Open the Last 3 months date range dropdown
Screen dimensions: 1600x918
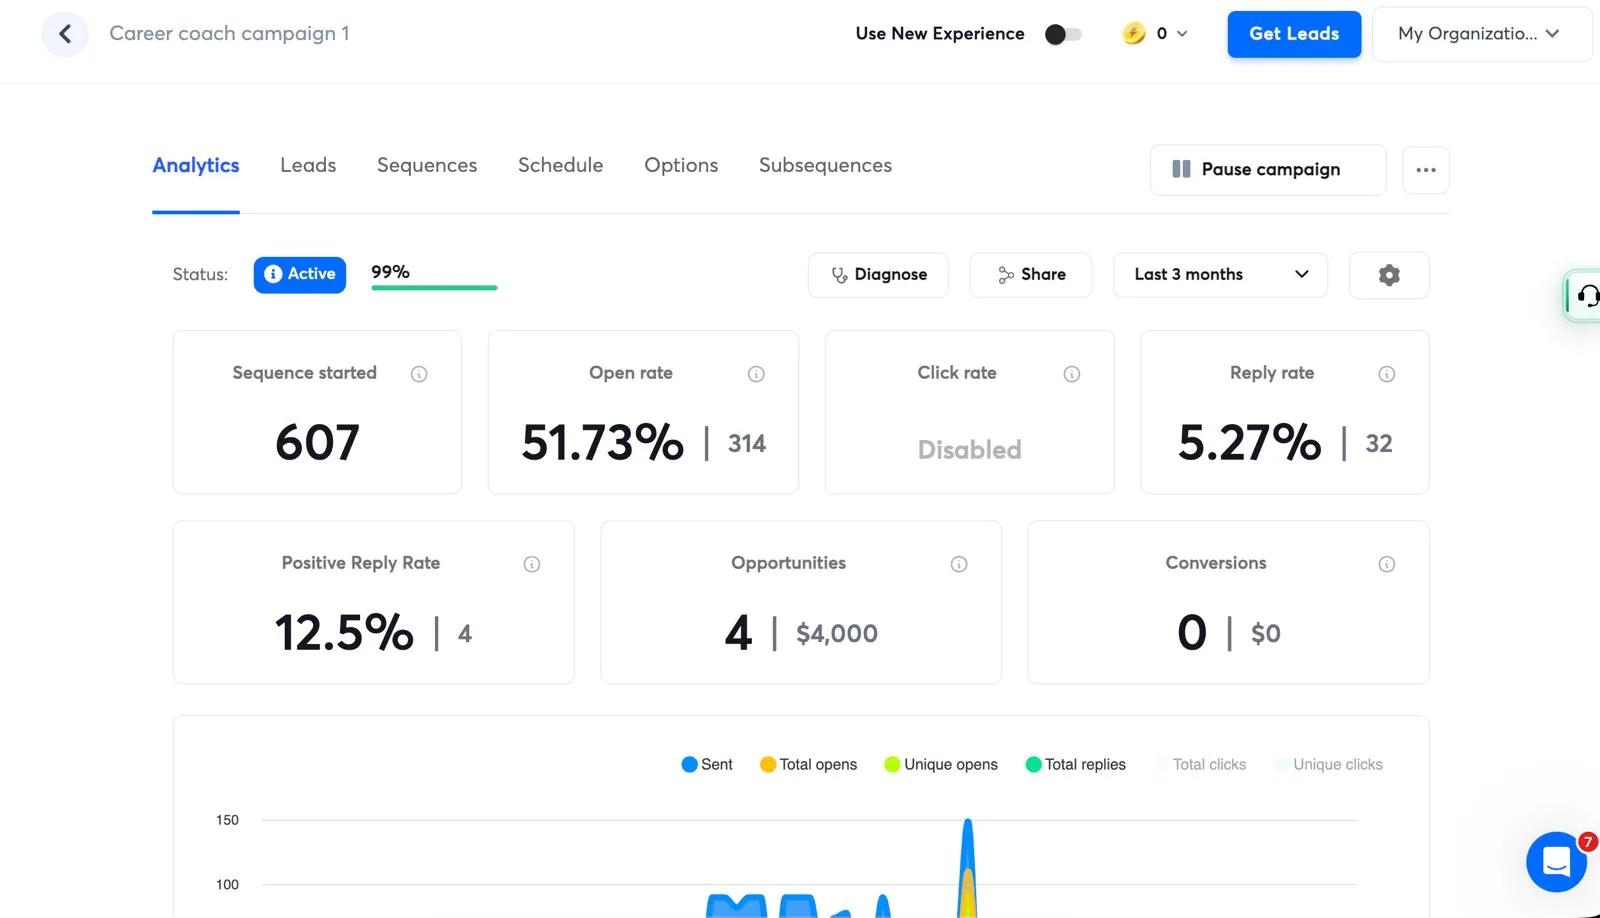point(1220,275)
